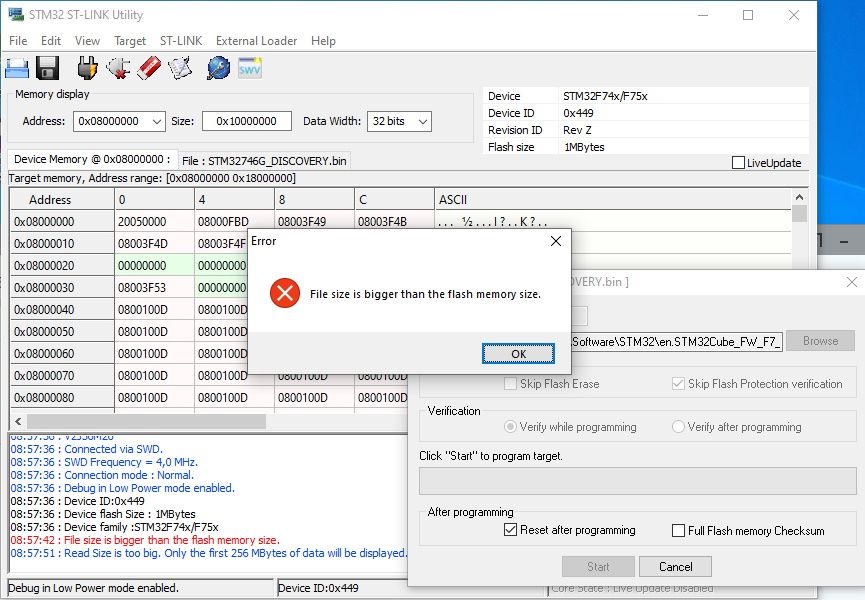Switch to File STM32746G_DISCOVERY.bin tab

[264, 161]
